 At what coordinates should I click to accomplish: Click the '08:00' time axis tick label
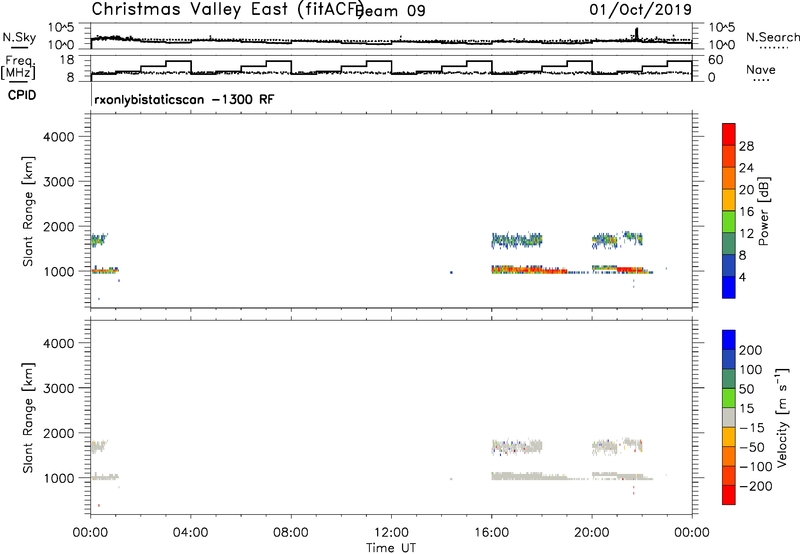pyautogui.click(x=291, y=533)
